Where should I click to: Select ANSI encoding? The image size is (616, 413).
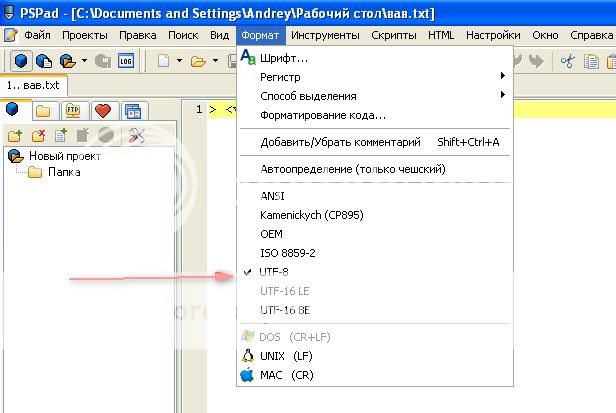375,196
